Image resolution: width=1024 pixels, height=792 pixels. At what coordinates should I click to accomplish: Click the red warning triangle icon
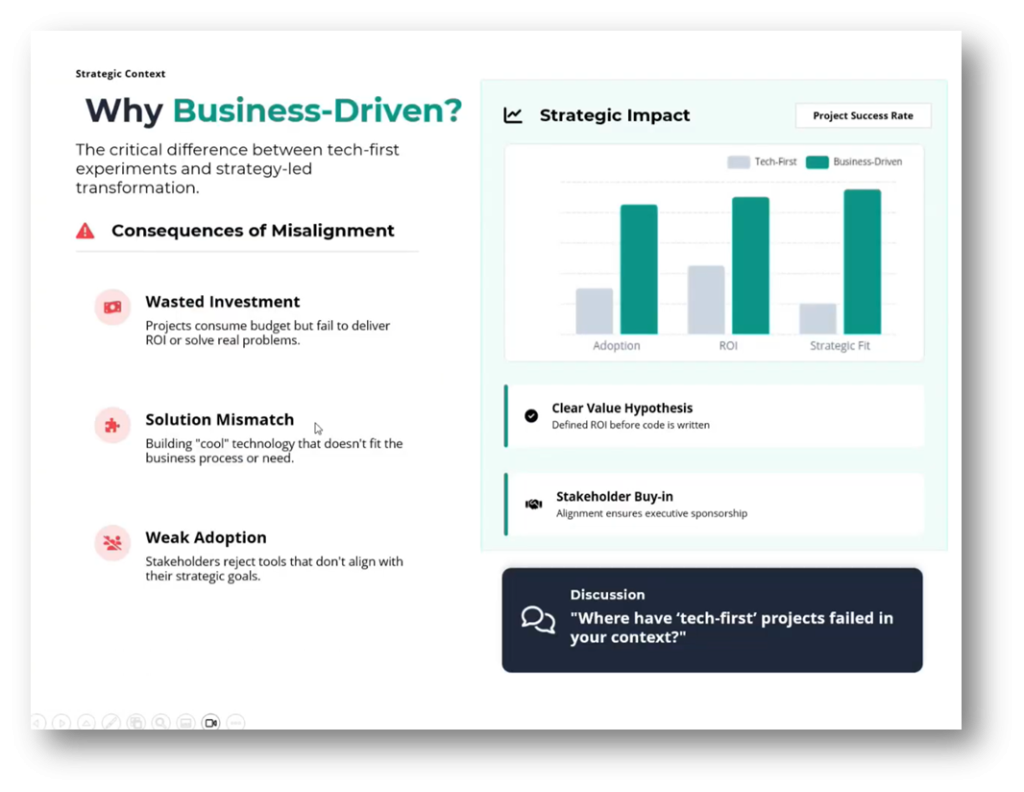(85, 230)
